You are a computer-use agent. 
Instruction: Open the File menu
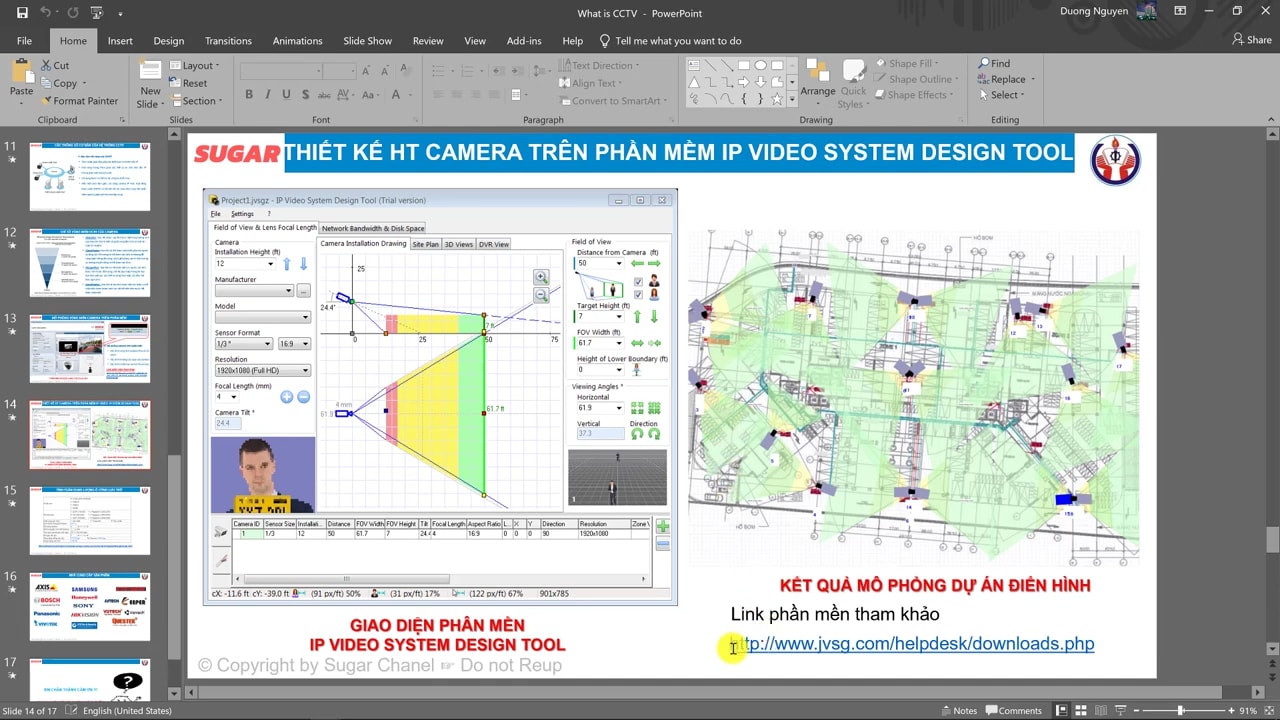24,41
